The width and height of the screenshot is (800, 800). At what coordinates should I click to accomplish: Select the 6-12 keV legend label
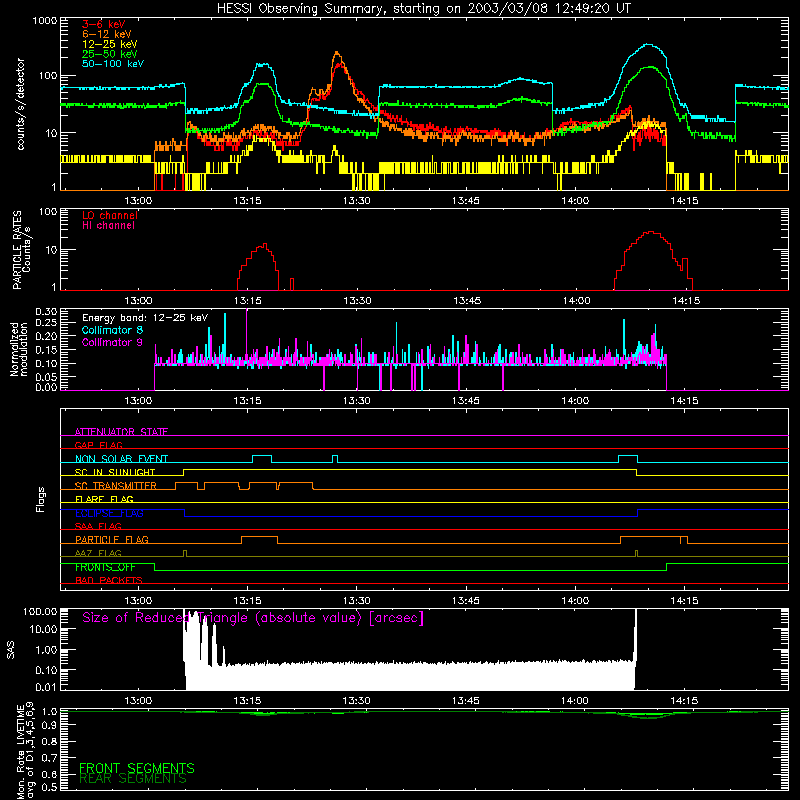tap(107, 34)
